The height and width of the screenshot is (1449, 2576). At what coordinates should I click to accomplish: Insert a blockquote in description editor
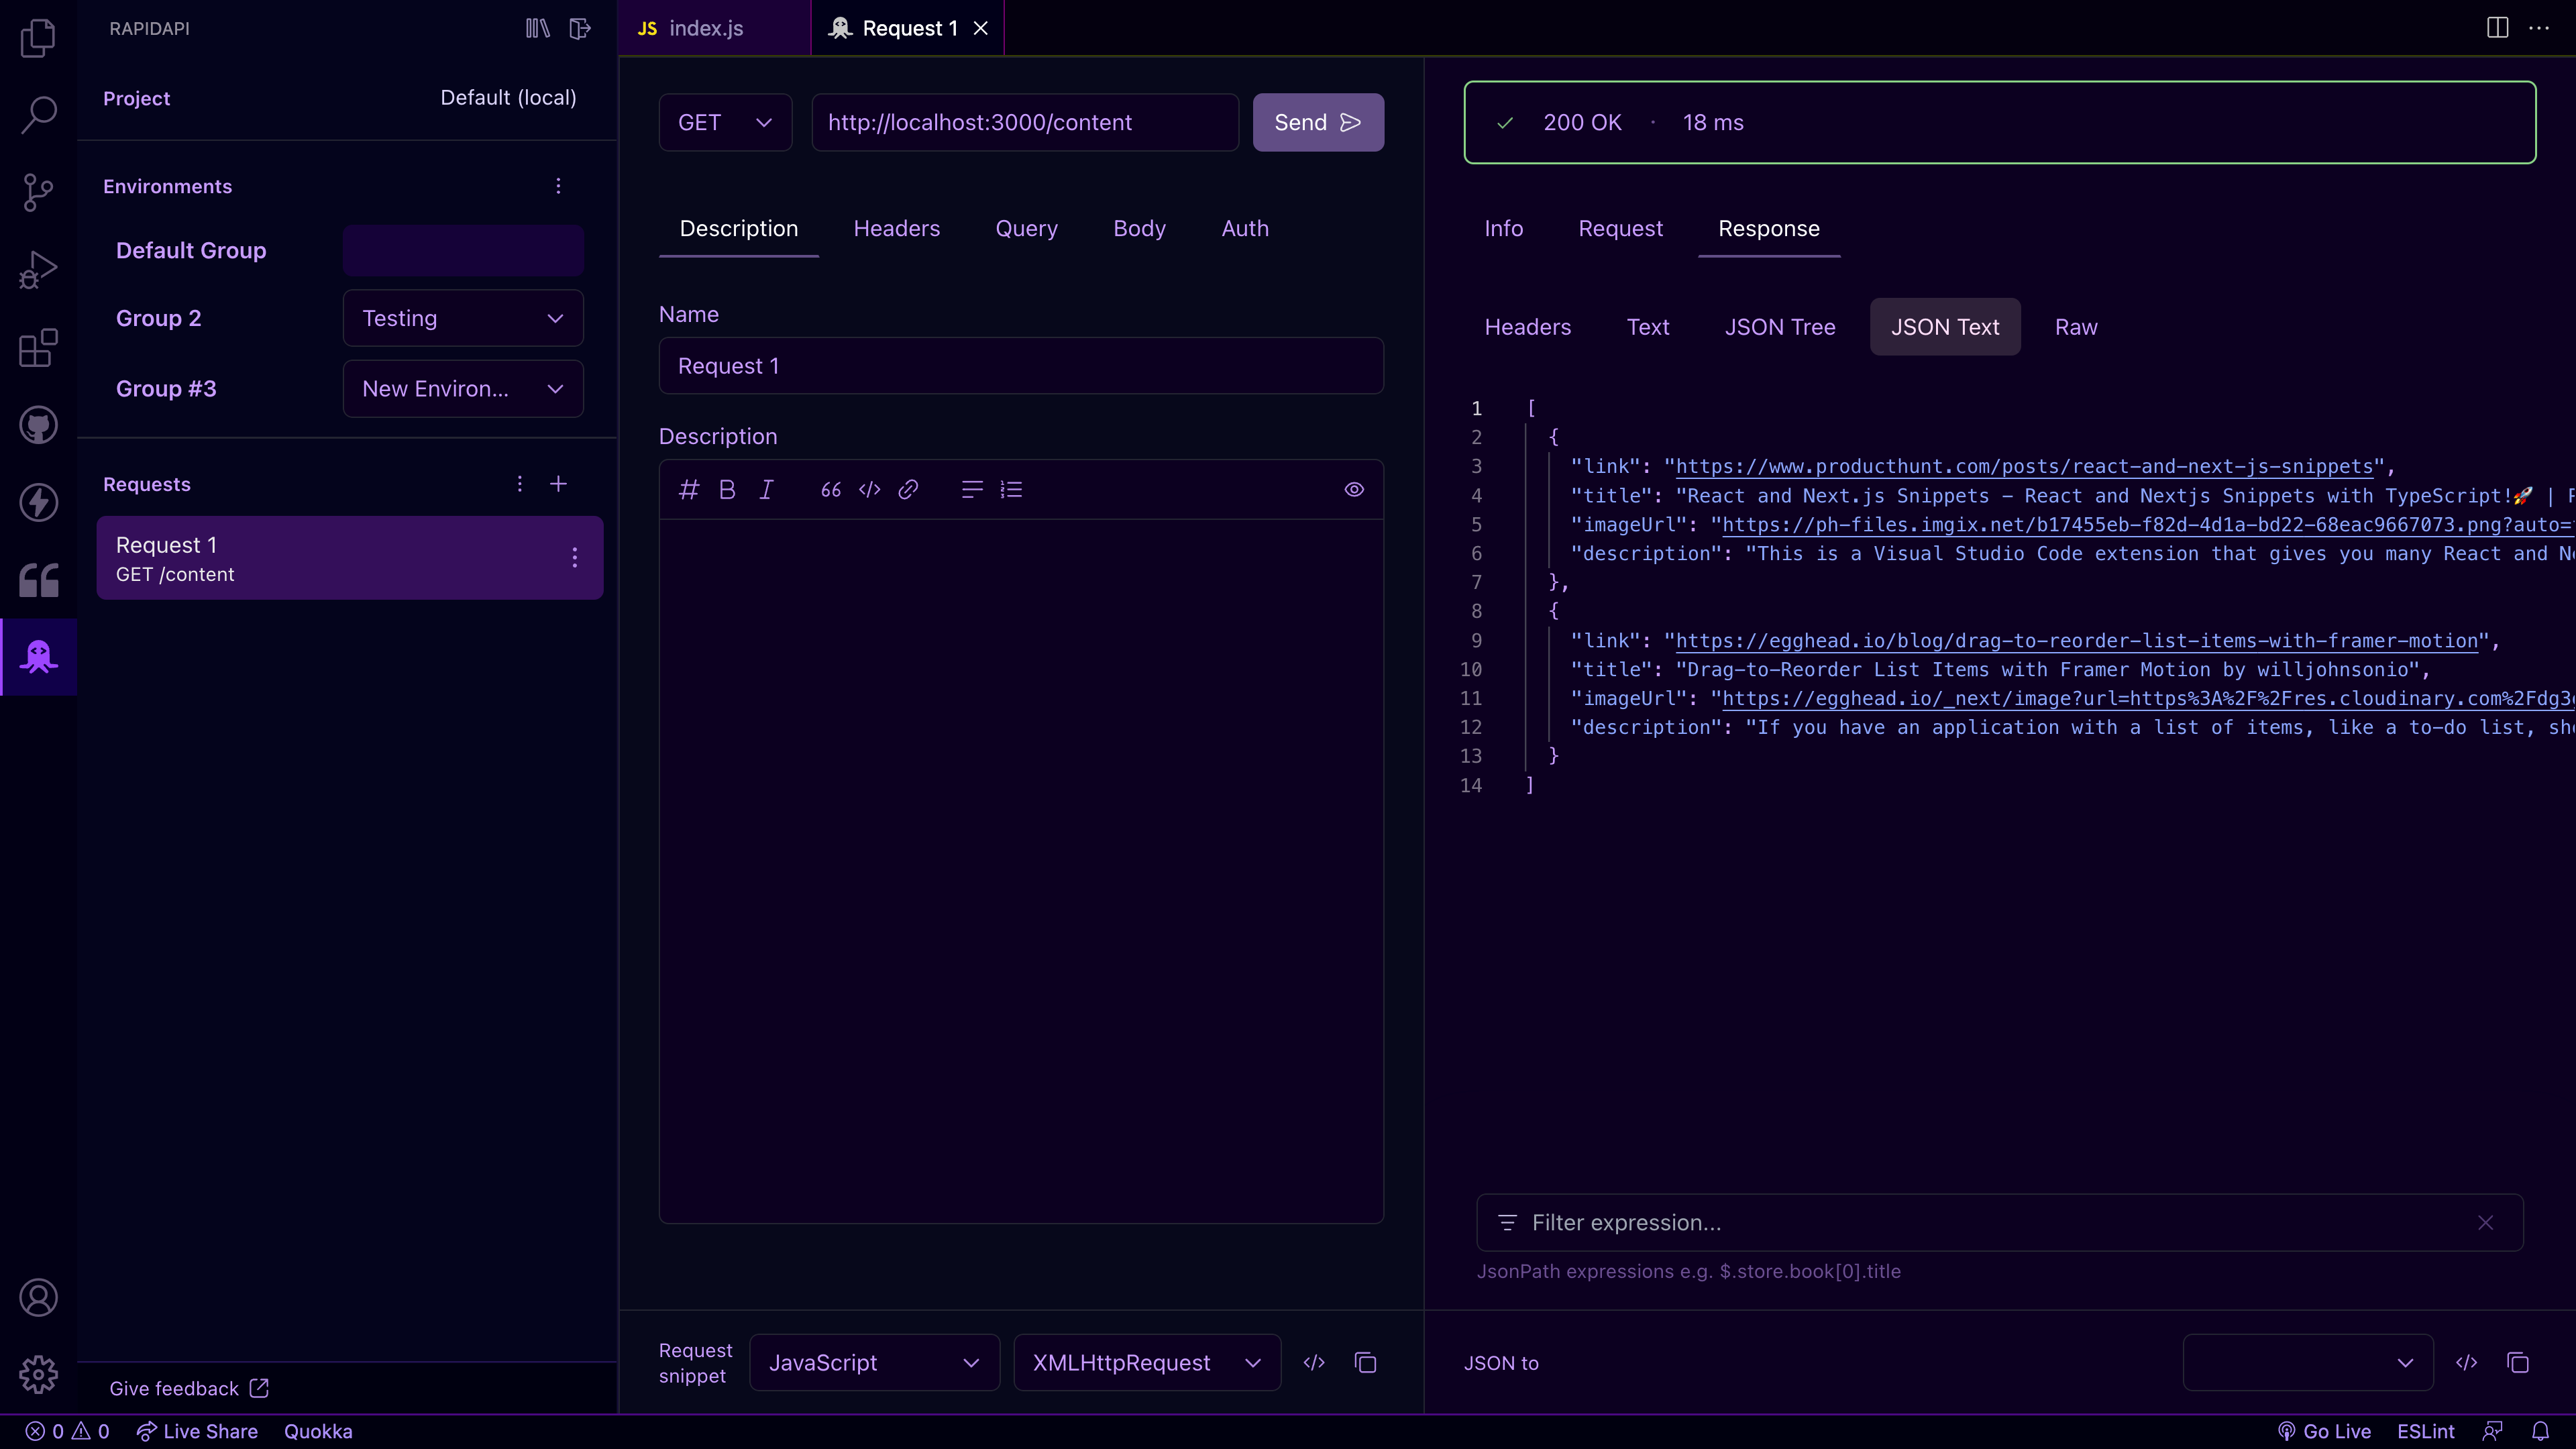[x=830, y=490]
